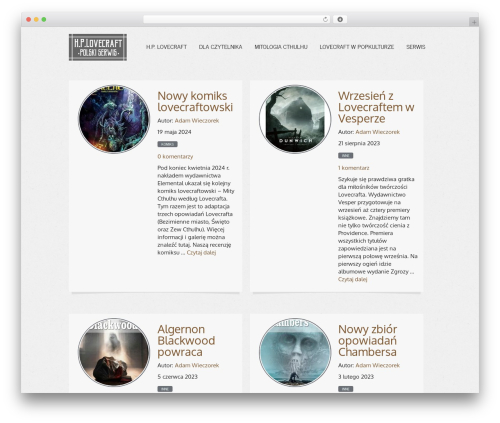Click the category tag under 21 sierpnia 2023
Screen dimensions: 500x423
345,155
